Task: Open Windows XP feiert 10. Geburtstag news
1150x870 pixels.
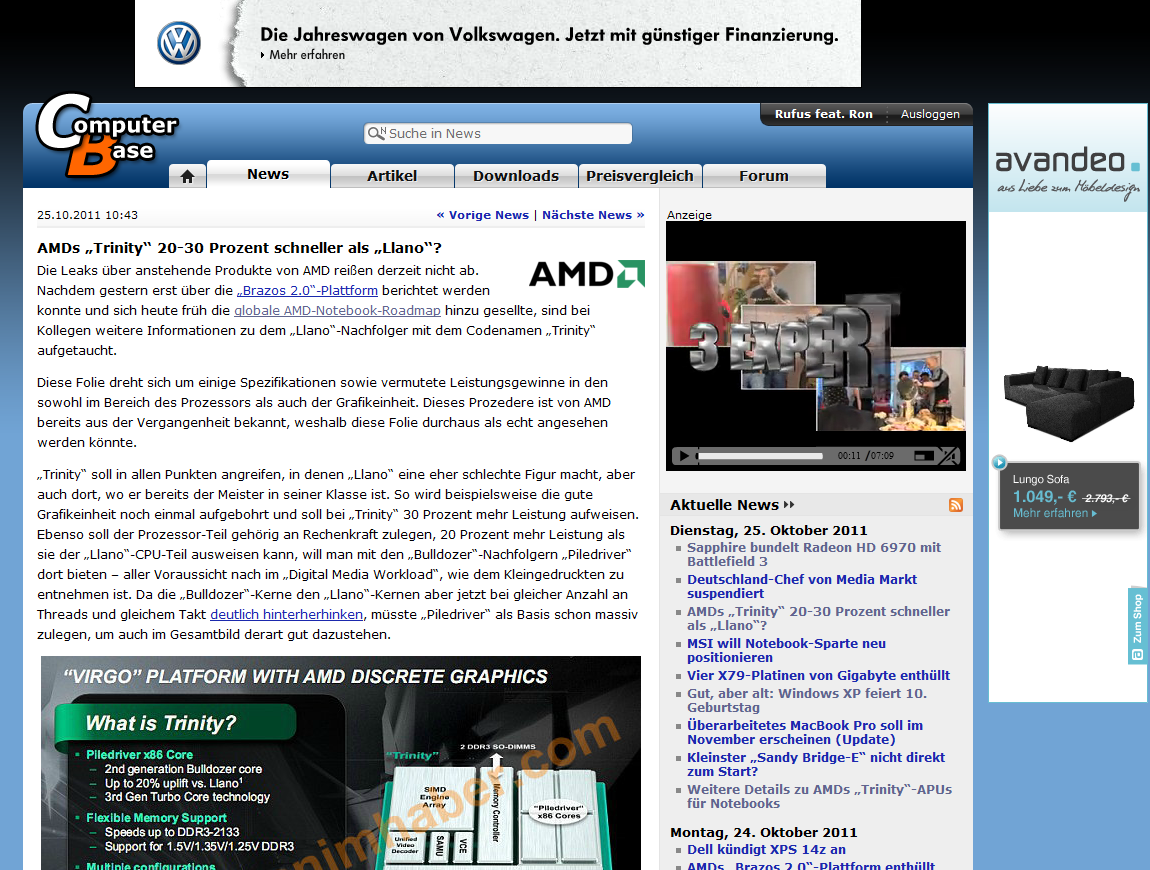Action: [x=807, y=701]
